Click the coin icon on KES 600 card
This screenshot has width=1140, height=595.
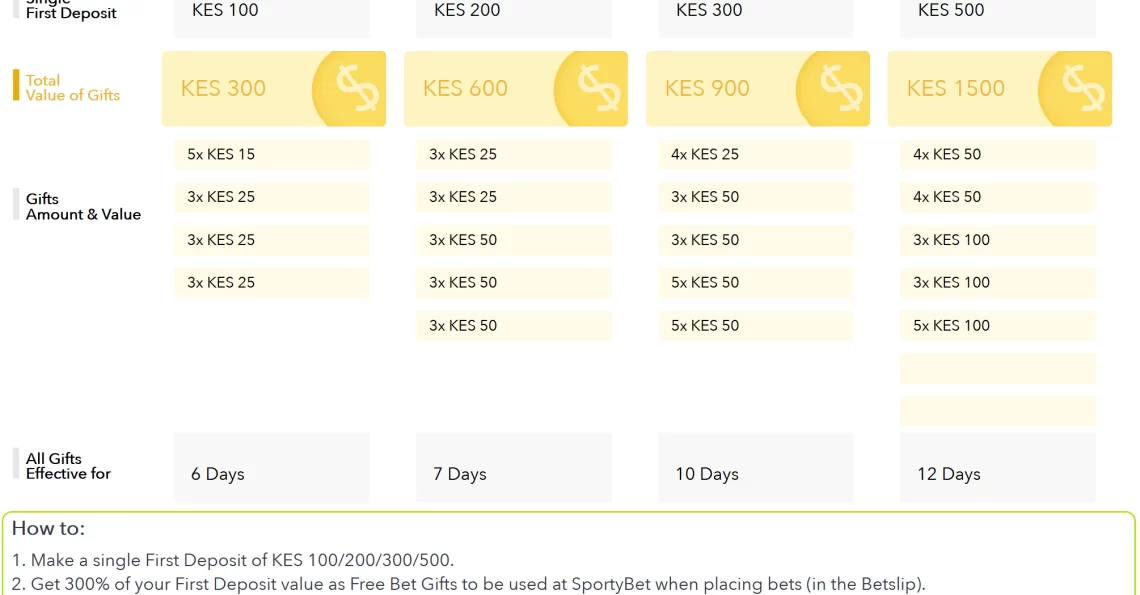591,89
